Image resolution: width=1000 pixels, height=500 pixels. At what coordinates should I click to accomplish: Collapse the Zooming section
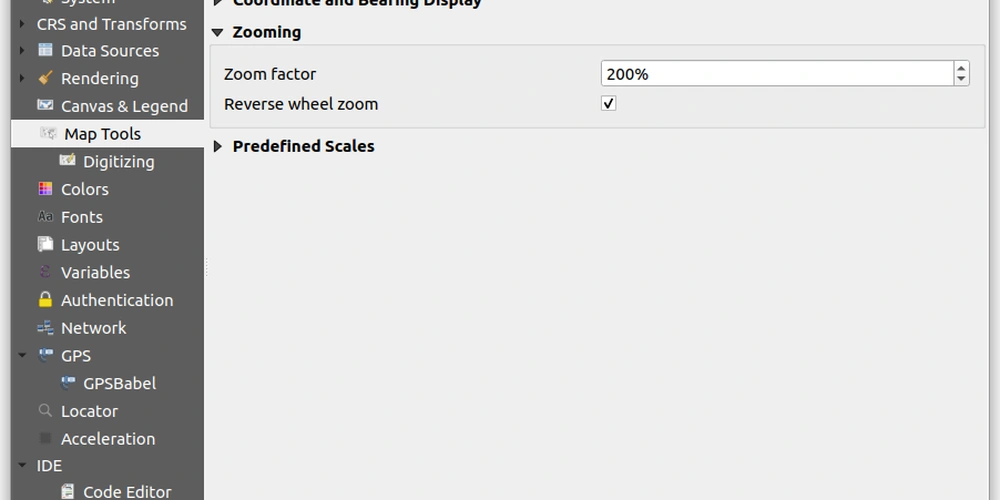(217, 33)
